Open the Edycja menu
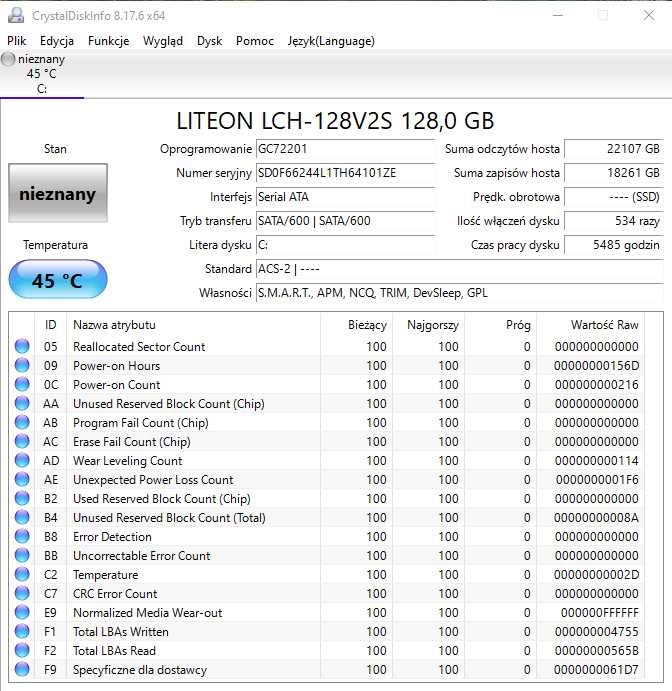 (57, 41)
